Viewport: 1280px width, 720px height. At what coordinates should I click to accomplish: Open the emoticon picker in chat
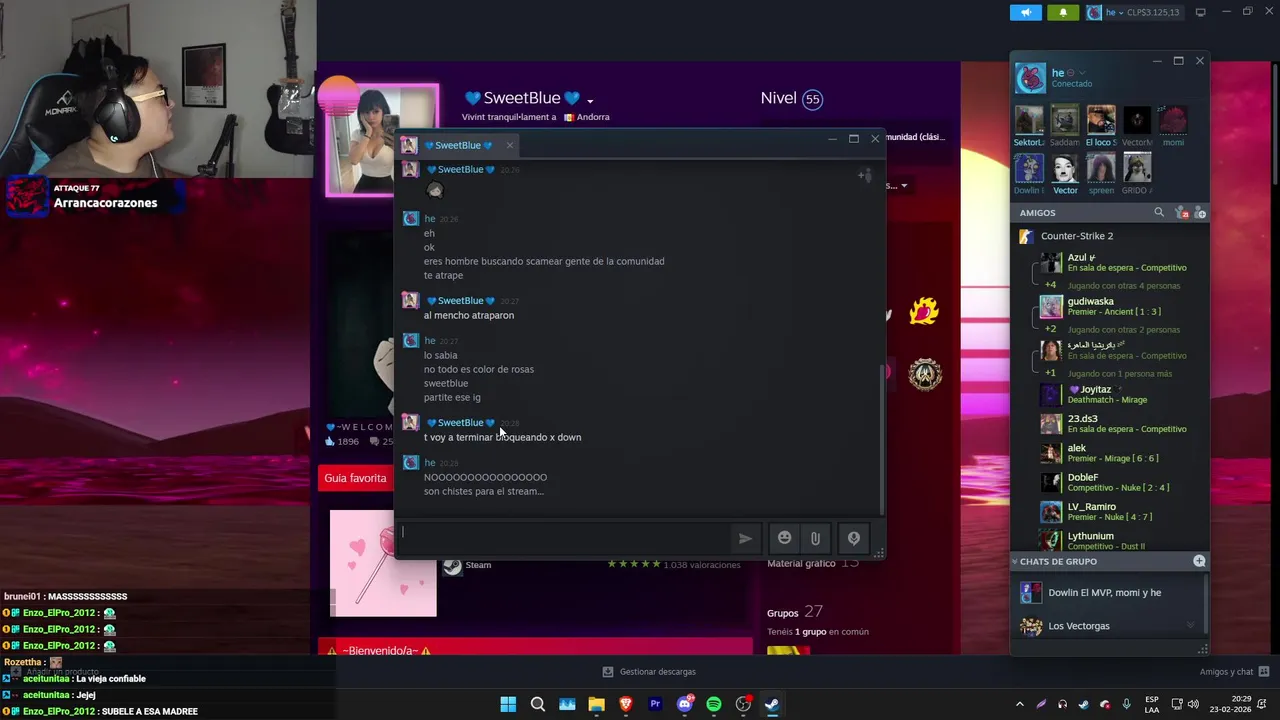(x=785, y=538)
